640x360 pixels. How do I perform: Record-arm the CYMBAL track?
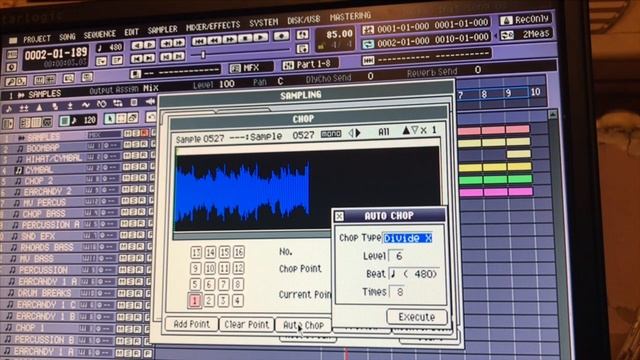pos(144,167)
